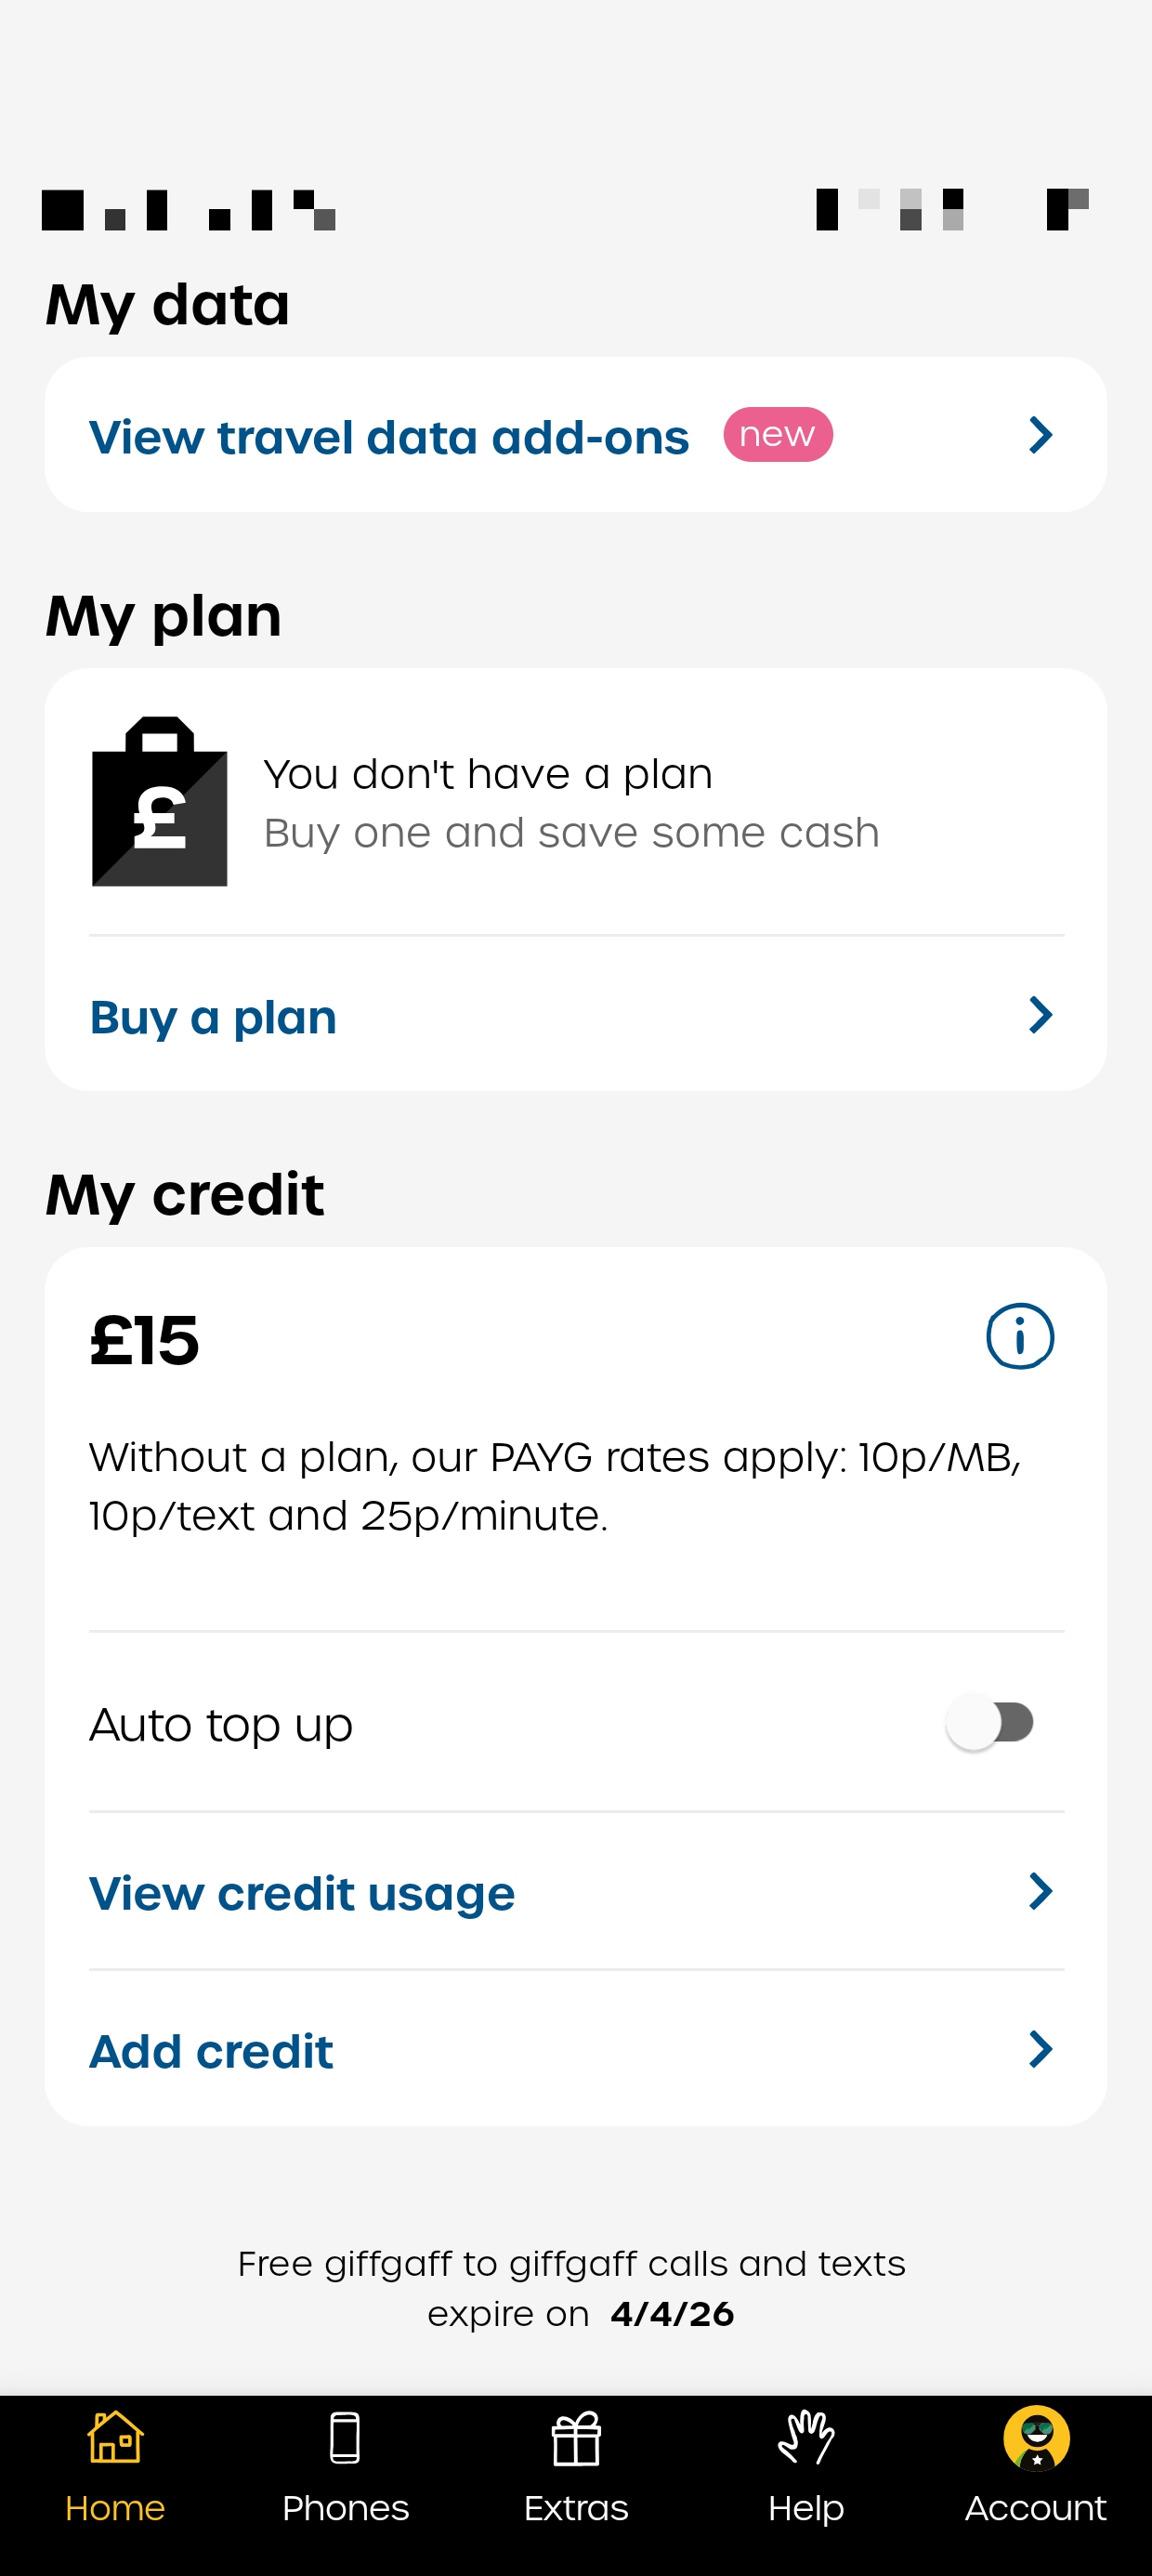Tap the pink 'new' badge
Screen dimensions: 1152x2576
(x=778, y=435)
